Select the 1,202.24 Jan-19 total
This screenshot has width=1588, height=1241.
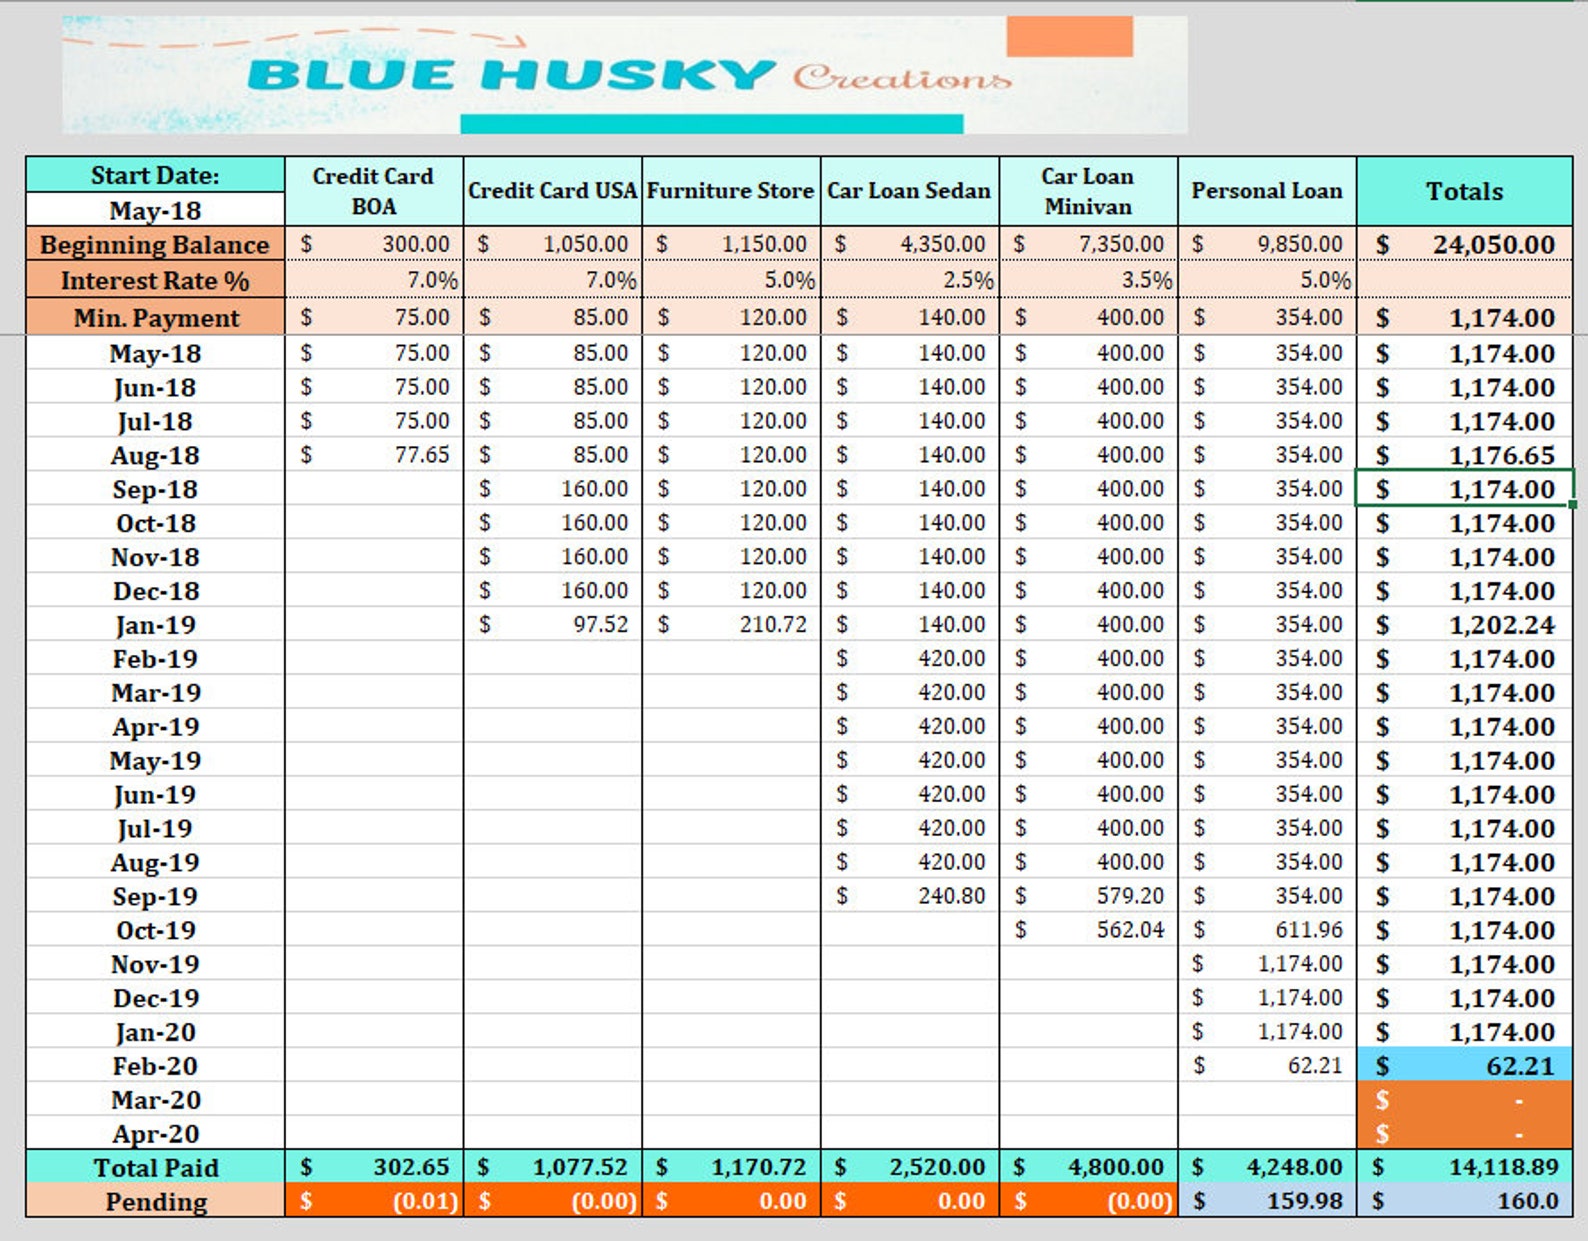tap(1464, 625)
